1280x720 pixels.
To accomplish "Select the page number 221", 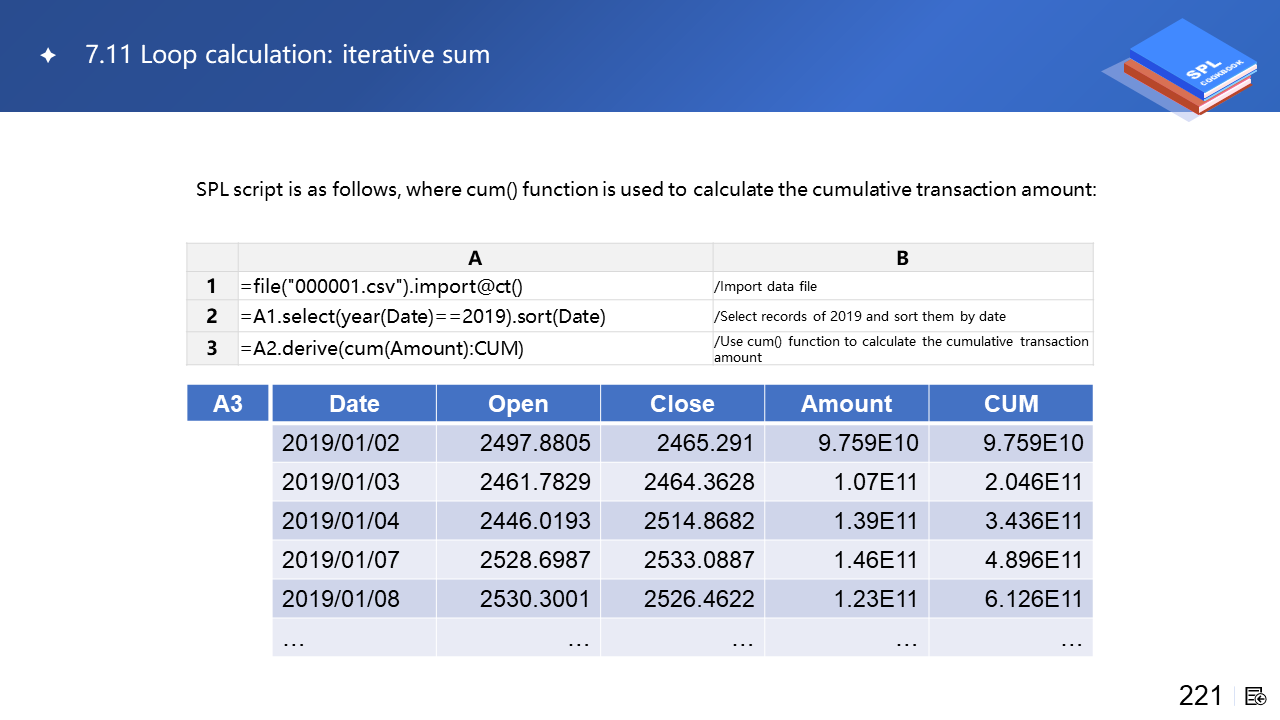I will click(1200, 696).
